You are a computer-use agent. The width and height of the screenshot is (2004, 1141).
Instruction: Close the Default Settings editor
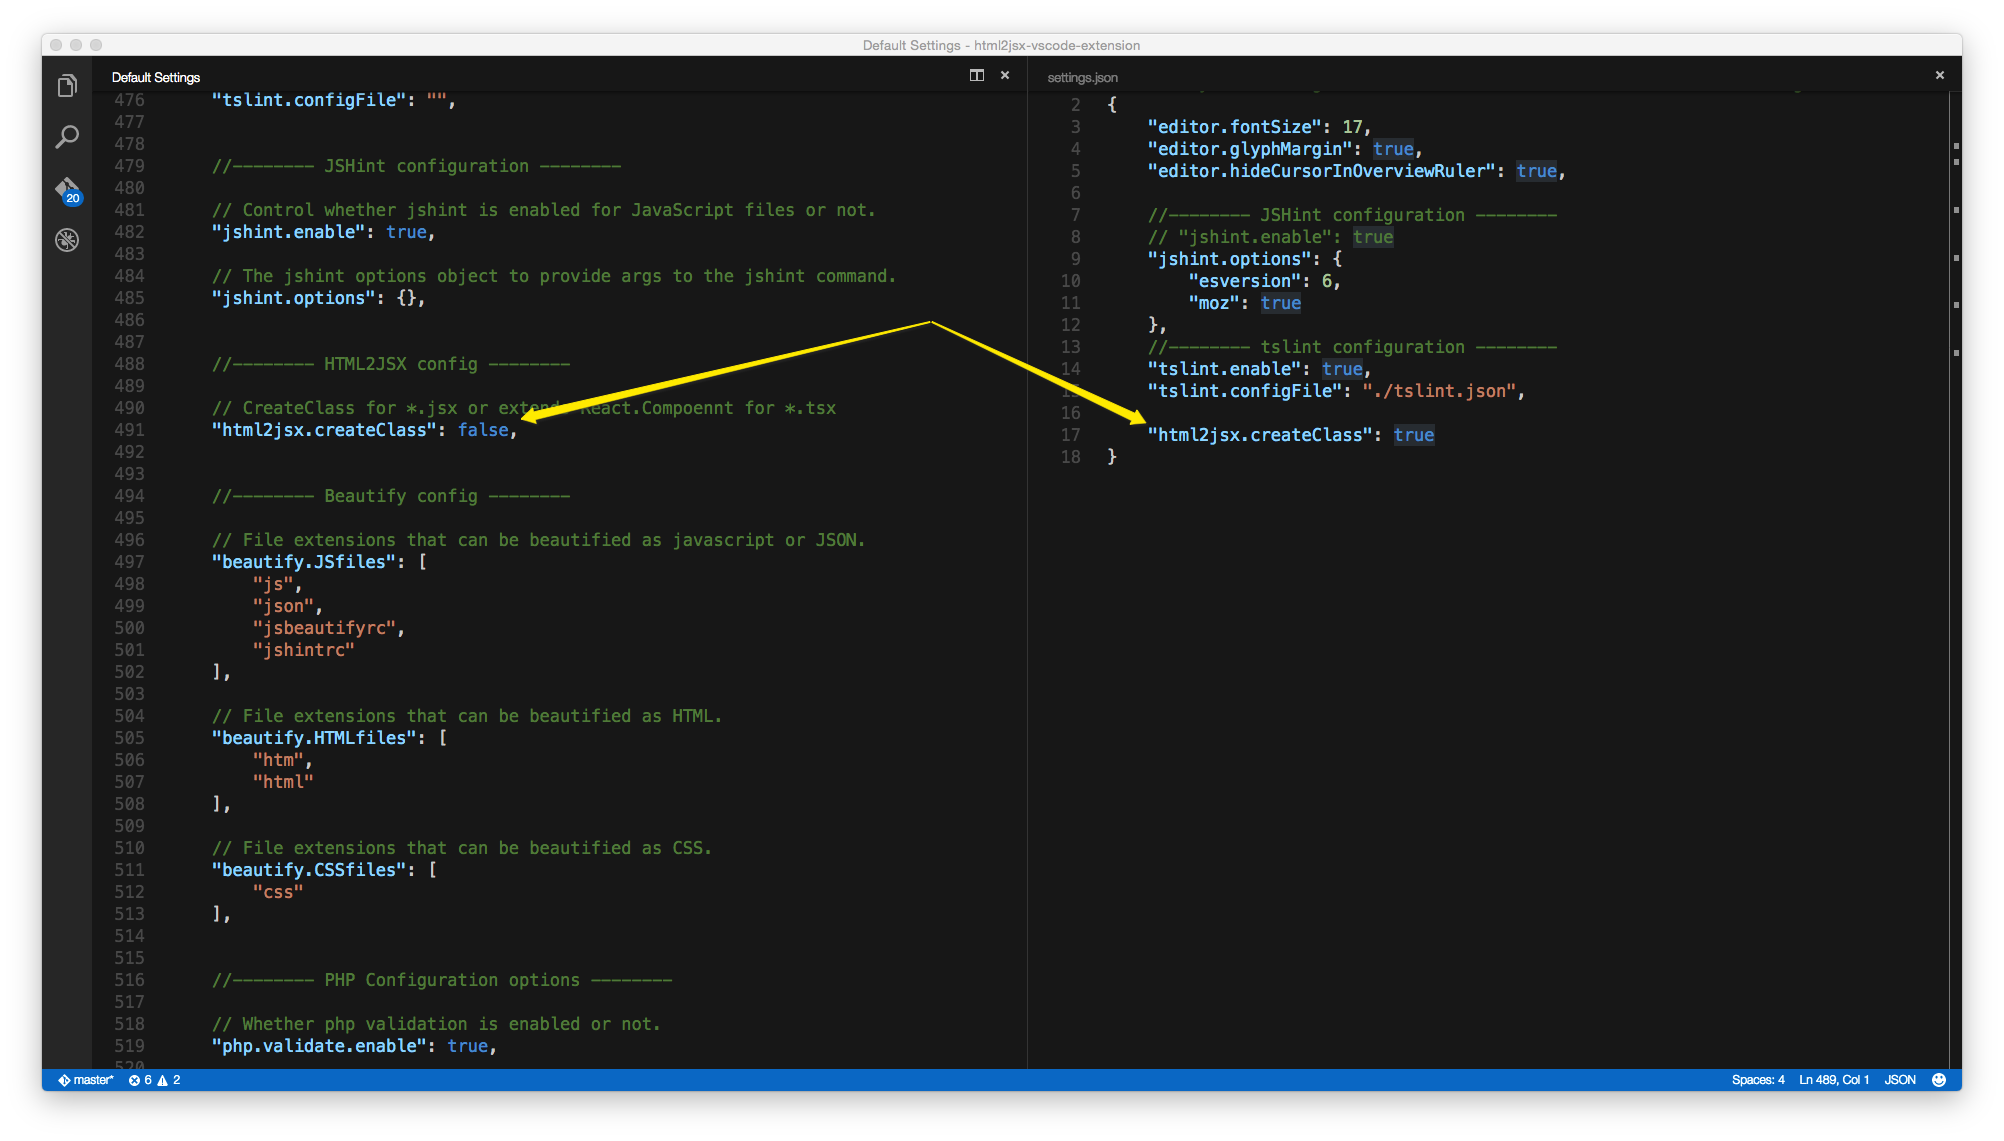[x=1005, y=75]
